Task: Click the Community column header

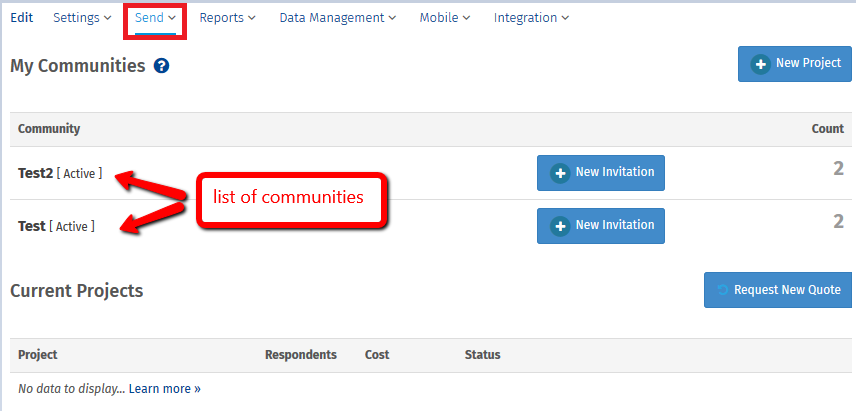Action: click(x=49, y=129)
